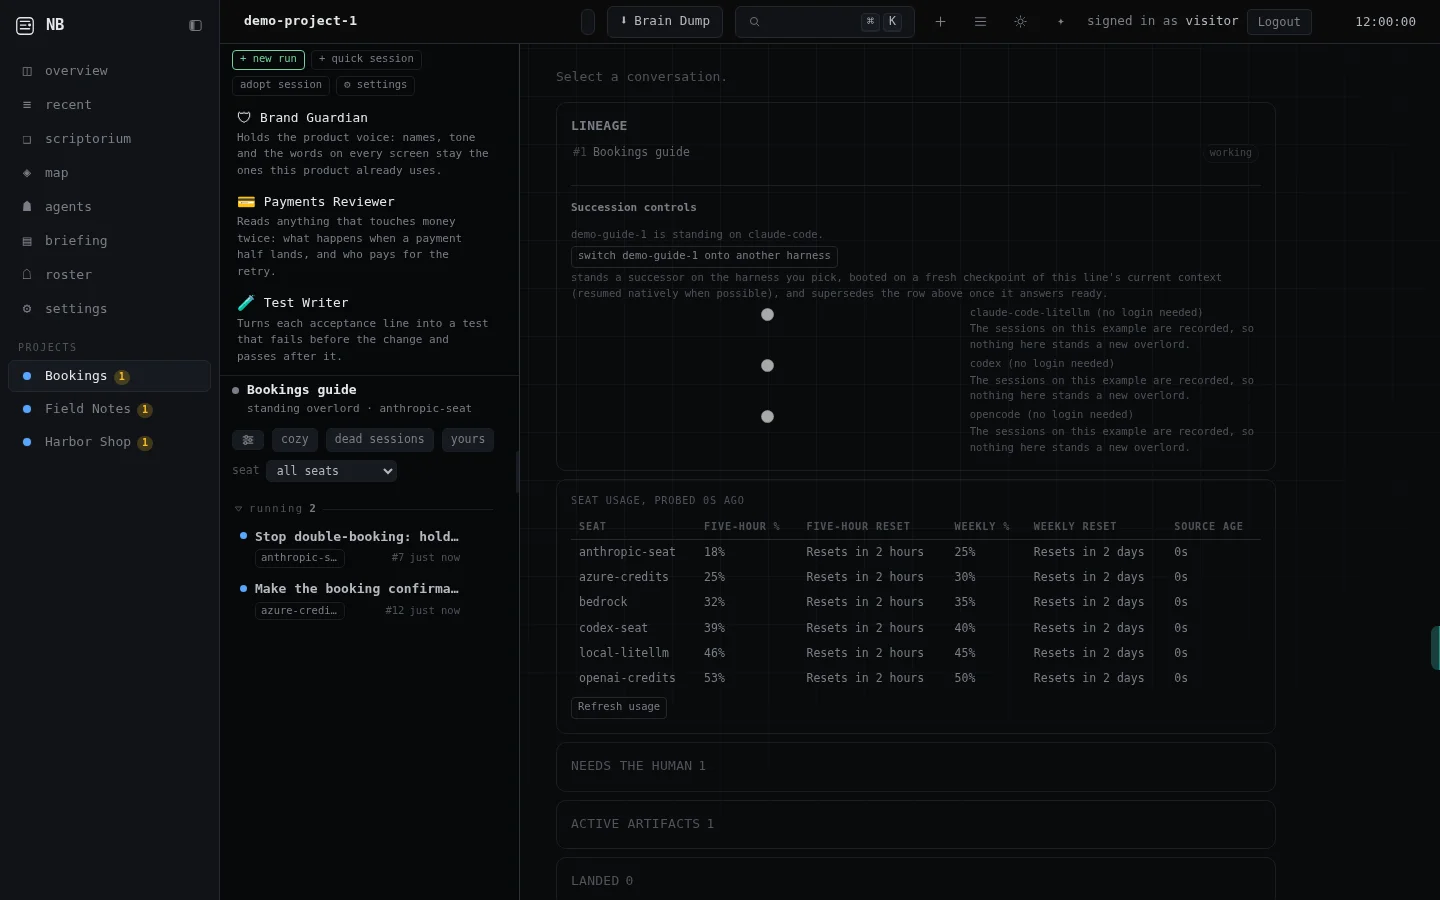This screenshot has height=900, width=1440.
Task: Collapse the sidebar with the panel icon
Action: [x=196, y=26]
